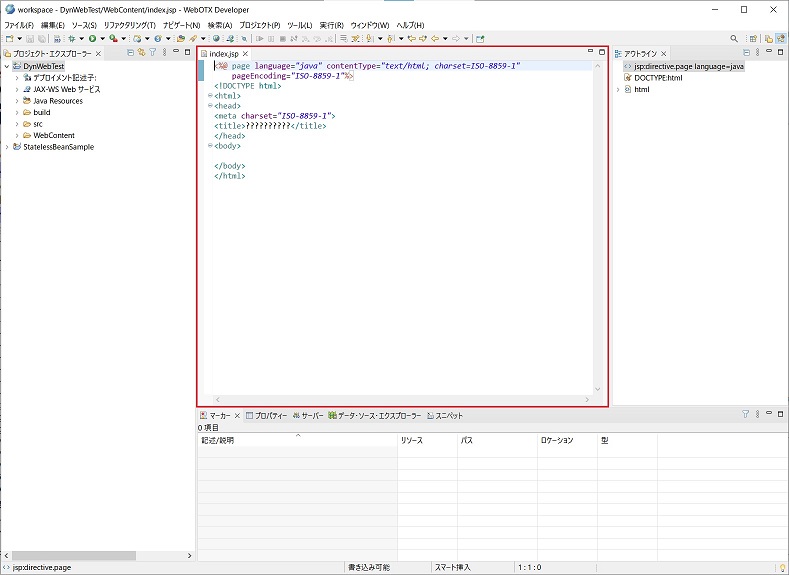Close the index.jsp editor tab
This screenshot has width=789, height=575.
pos(246,53)
